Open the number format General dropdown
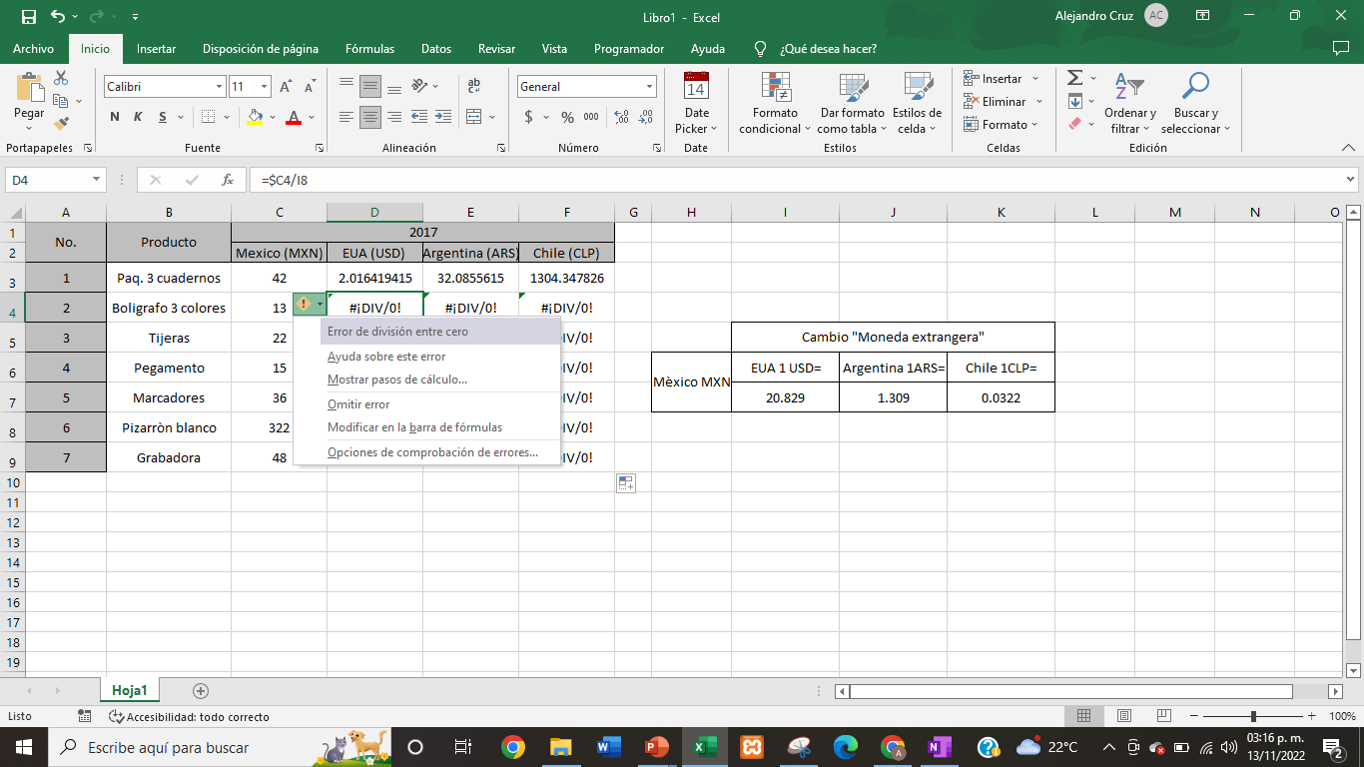1364x767 pixels. tap(649, 87)
